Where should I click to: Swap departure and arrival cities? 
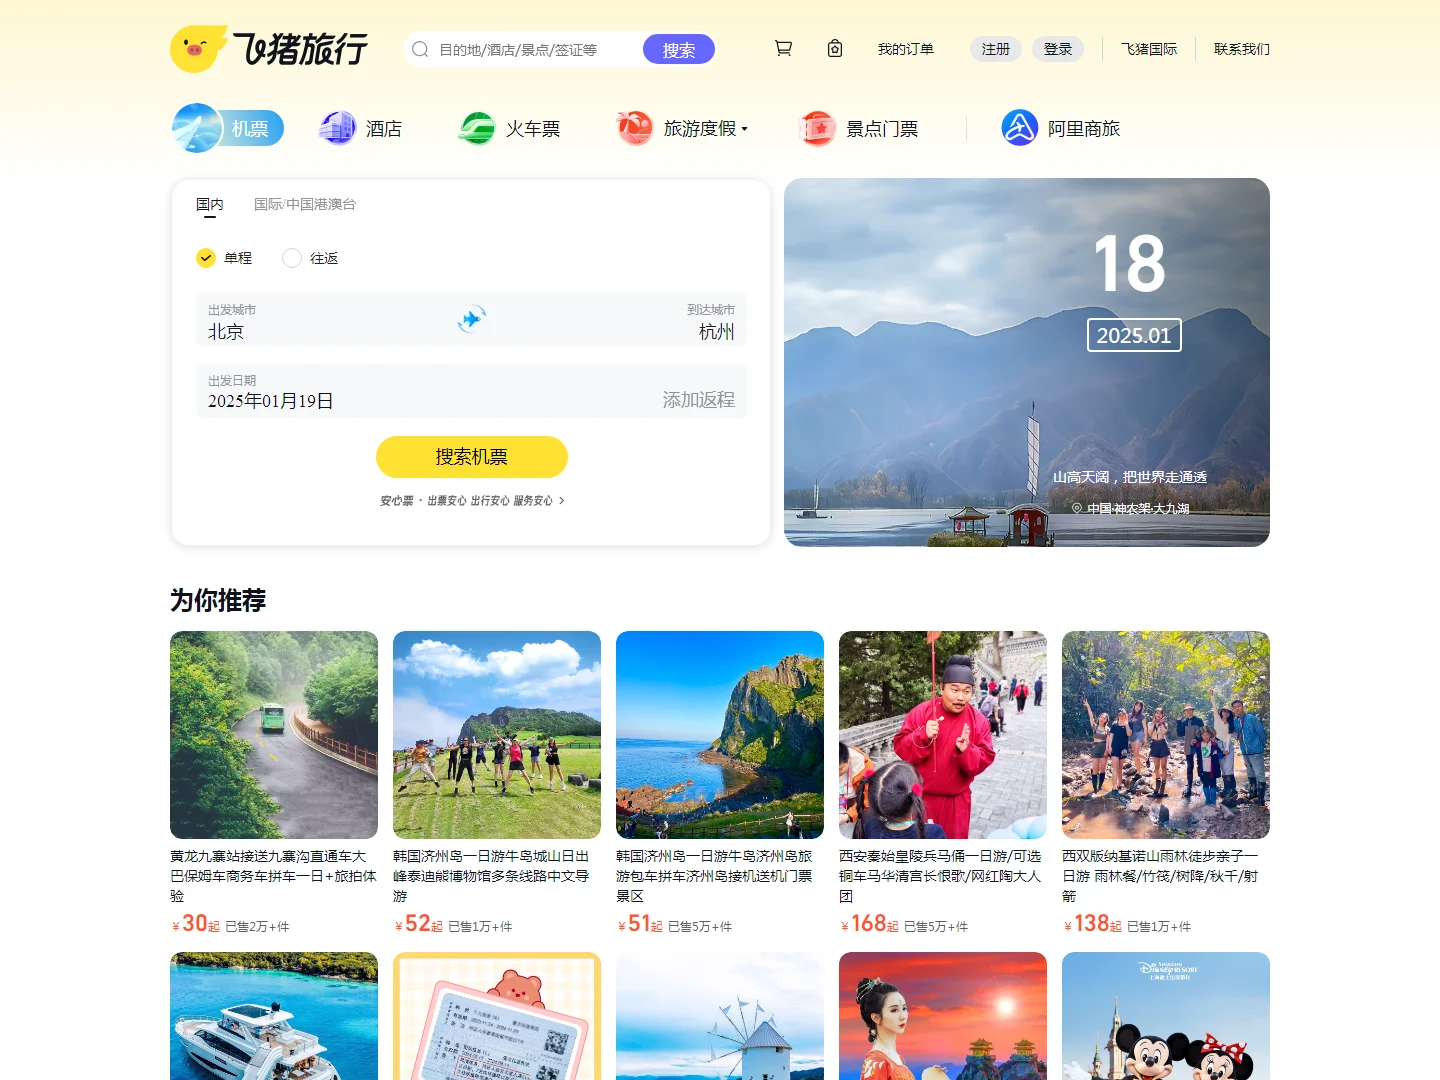click(x=471, y=319)
